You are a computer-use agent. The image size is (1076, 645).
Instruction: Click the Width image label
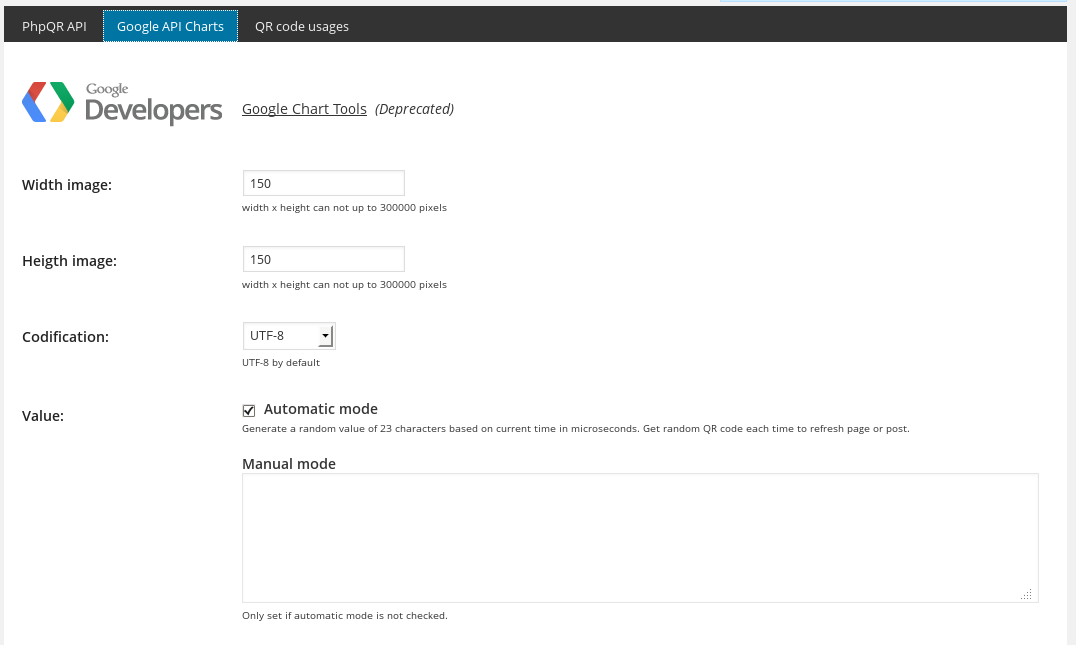[67, 185]
